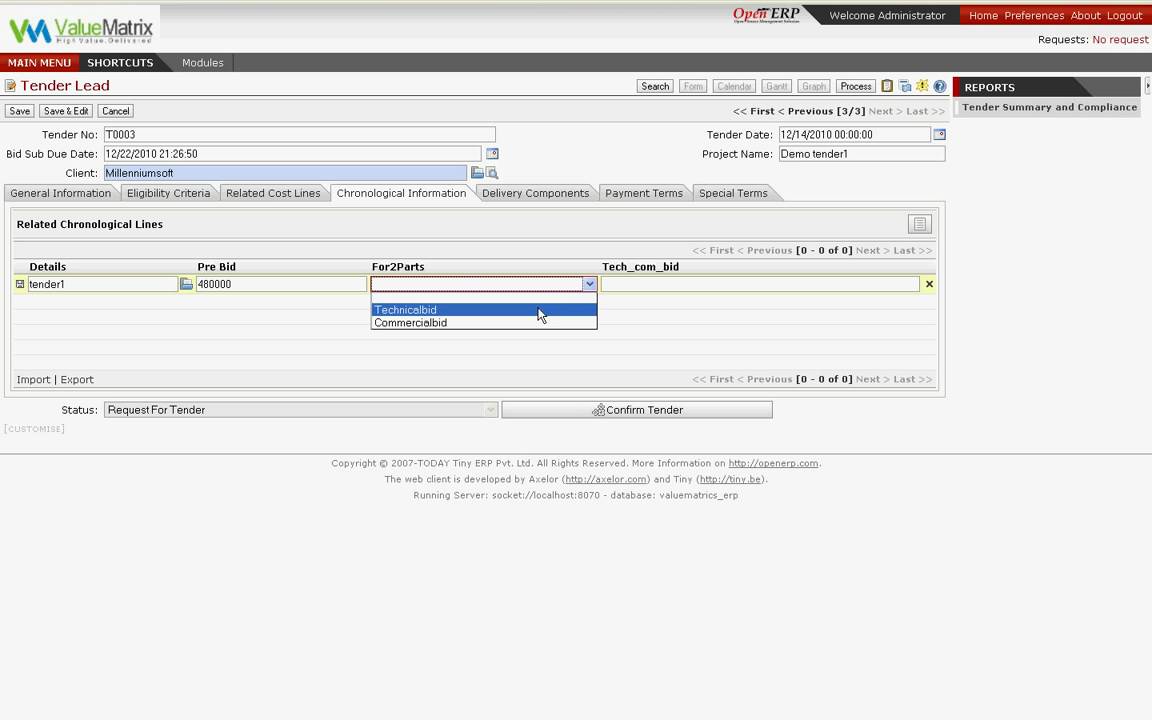
Task: Click the Tech_com_bid input field
Action: pyautogui.click(x=760, y=284)
